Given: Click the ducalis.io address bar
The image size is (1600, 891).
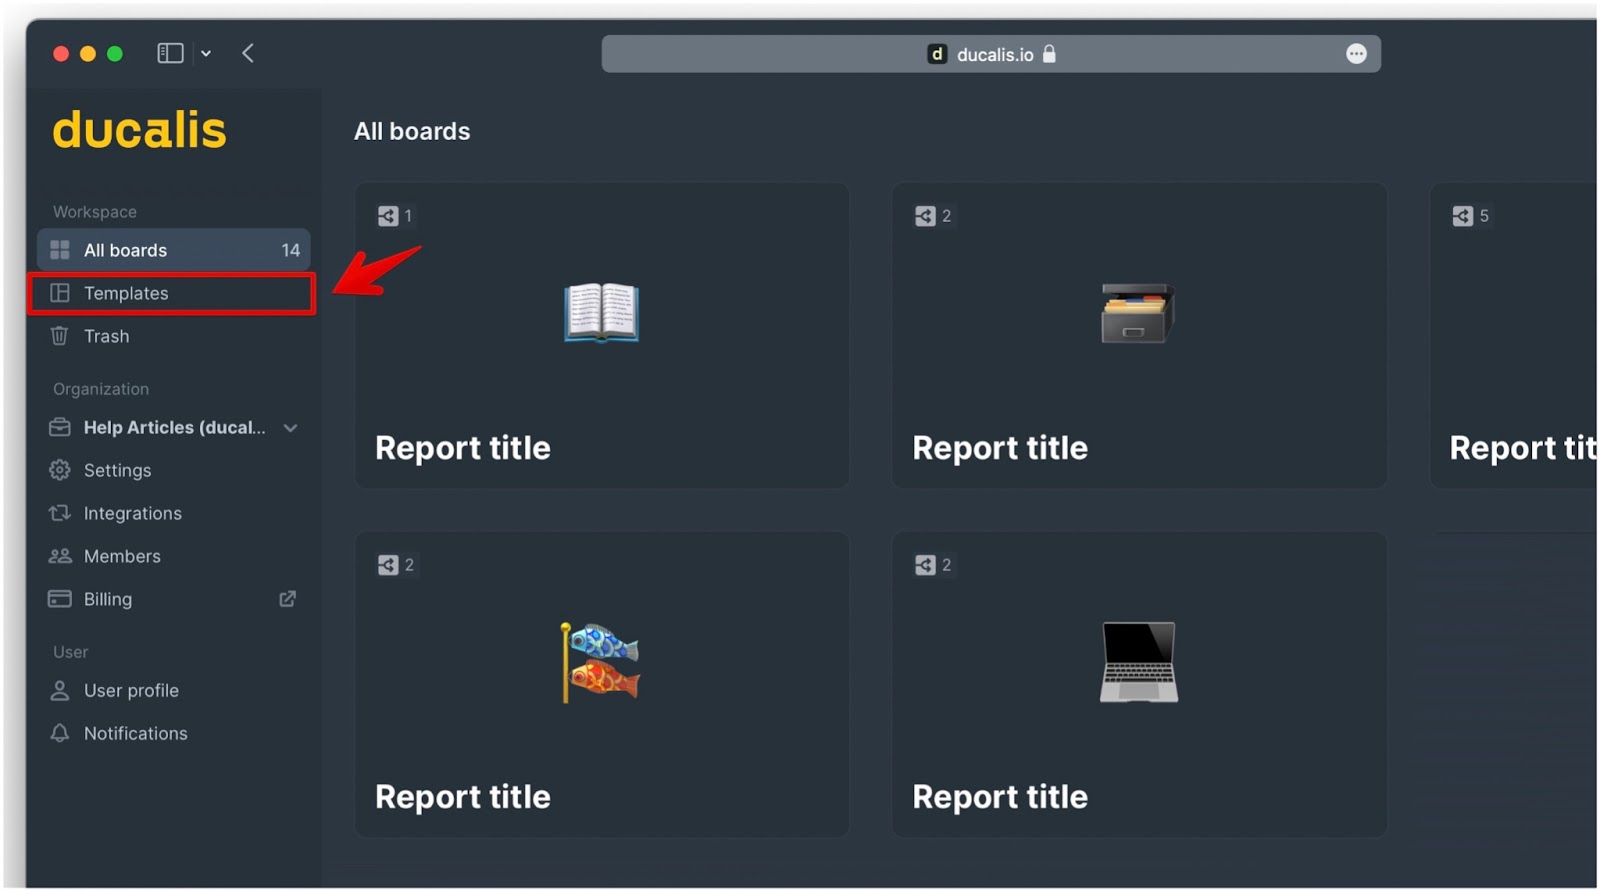Looking at the screenshot, I should pos(991,54).
